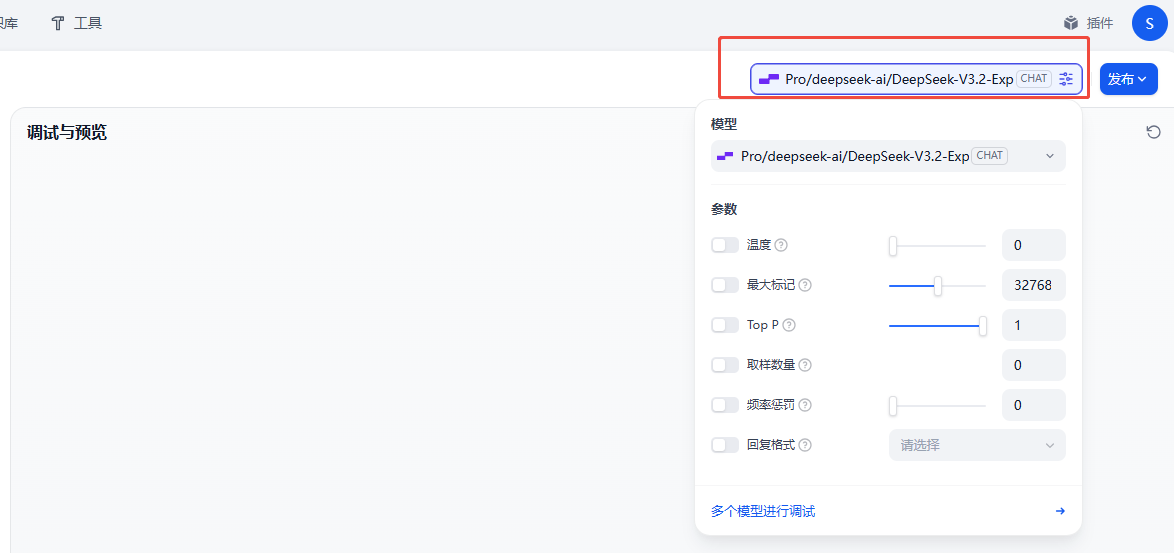Click the help icon next to Top P
The image size is (1174, 553).
(789, 326)
